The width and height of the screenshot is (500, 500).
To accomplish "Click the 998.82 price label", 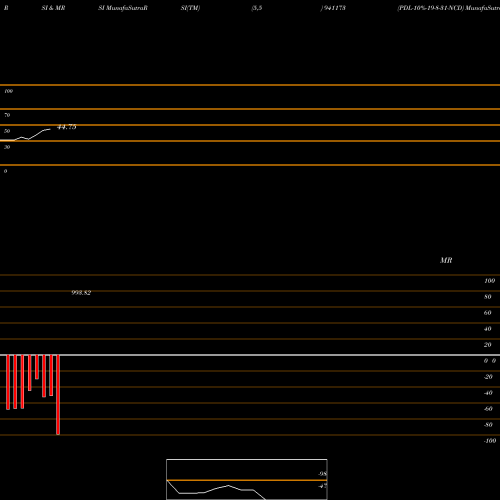I will (x=81, y=293).
